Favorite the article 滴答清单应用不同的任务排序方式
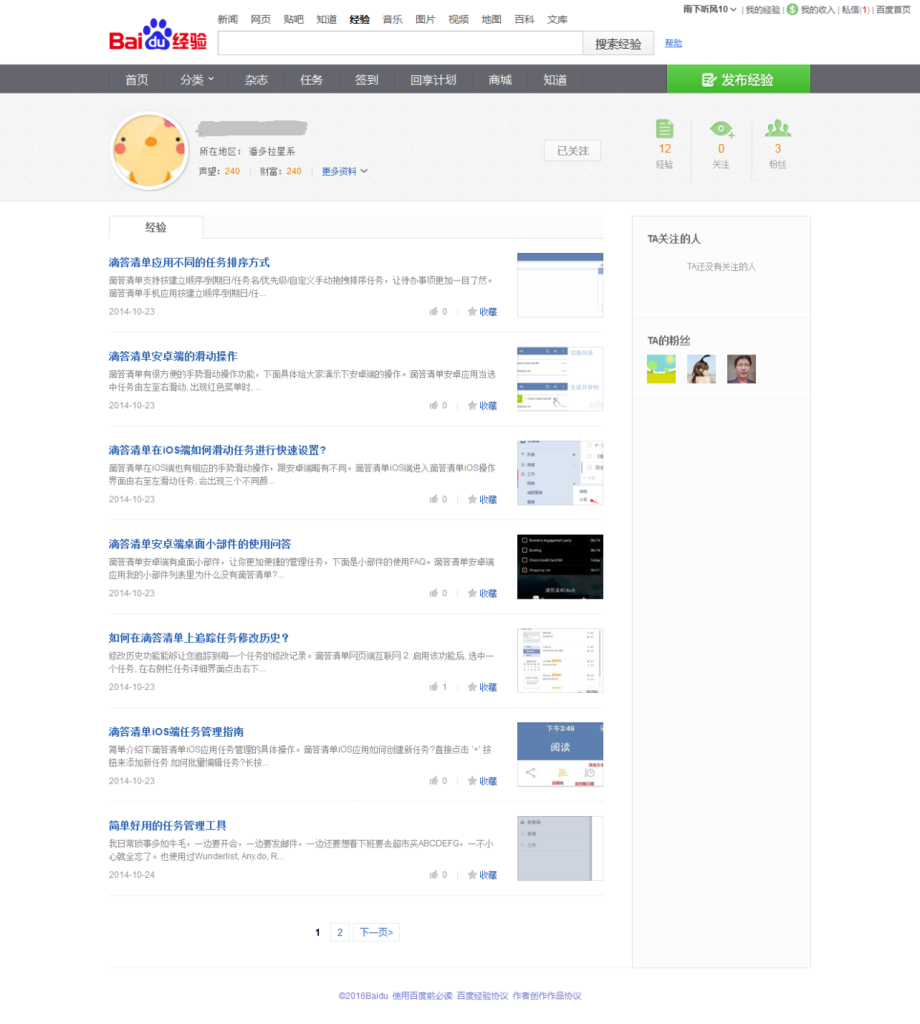Viewport: 920px width, 1024px height. click(483, 312)
